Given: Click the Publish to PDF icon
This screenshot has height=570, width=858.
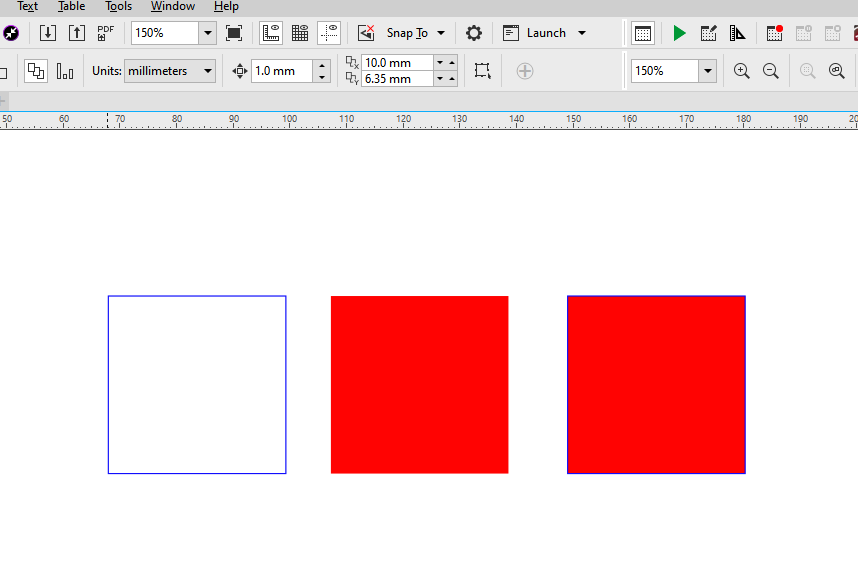Looking at the screenshot, I should coord(106,33).
